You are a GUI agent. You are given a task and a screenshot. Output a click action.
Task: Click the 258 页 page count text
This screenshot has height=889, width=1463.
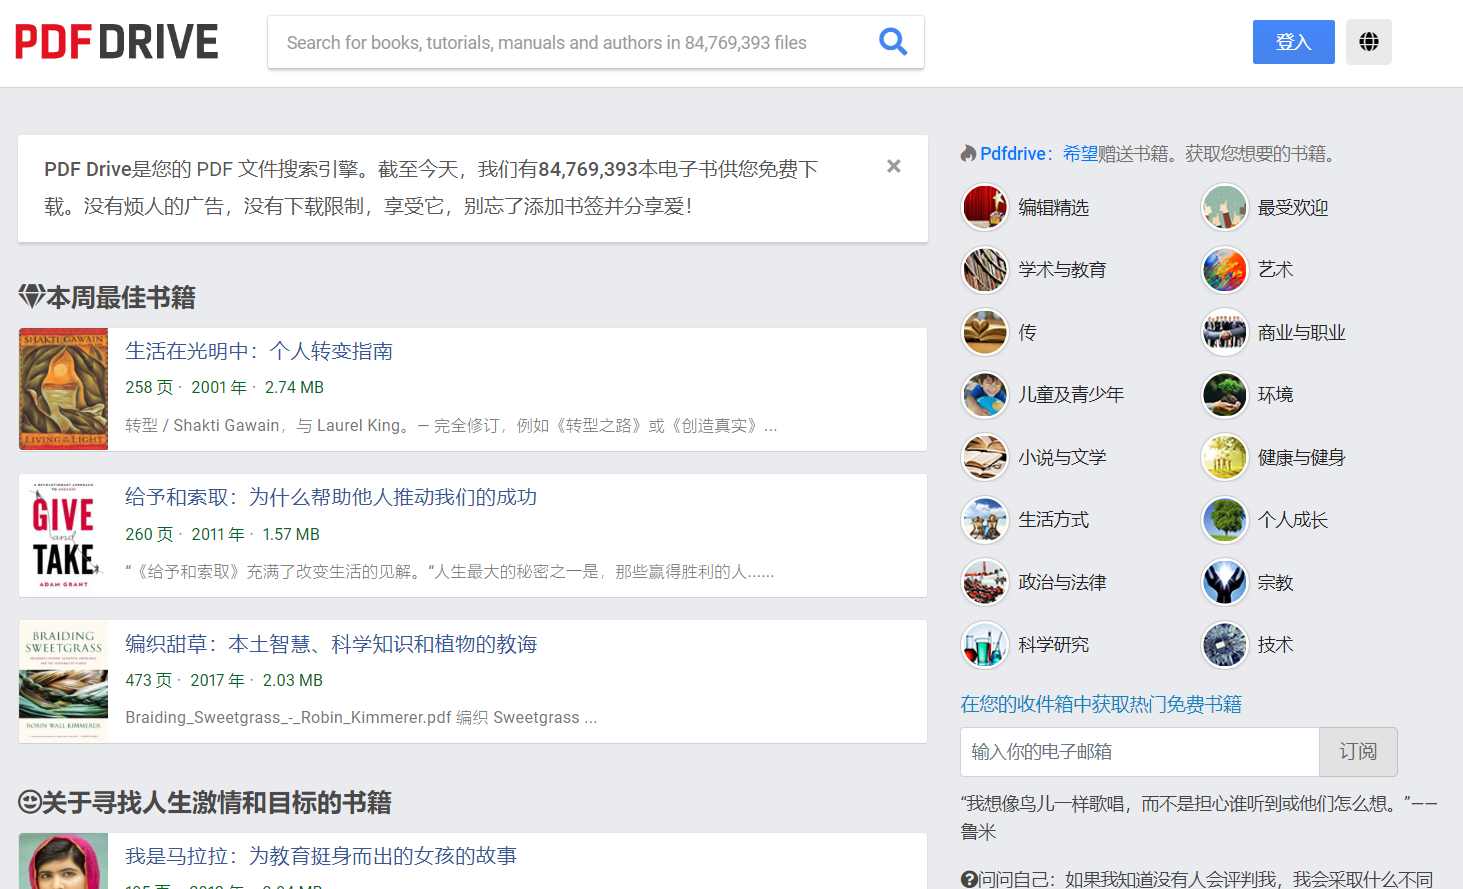(149, 388)
